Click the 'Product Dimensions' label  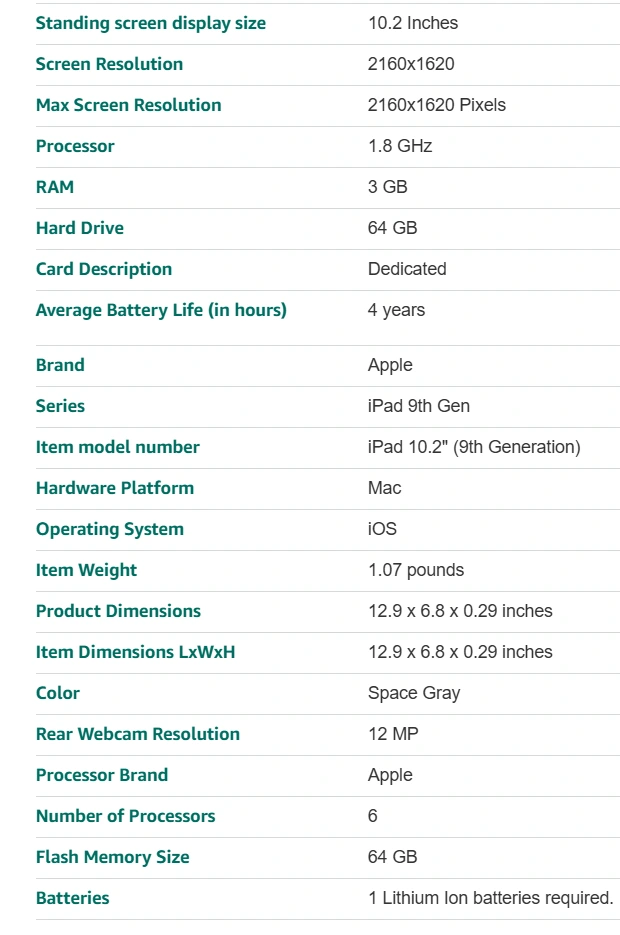tap(118, 611)
